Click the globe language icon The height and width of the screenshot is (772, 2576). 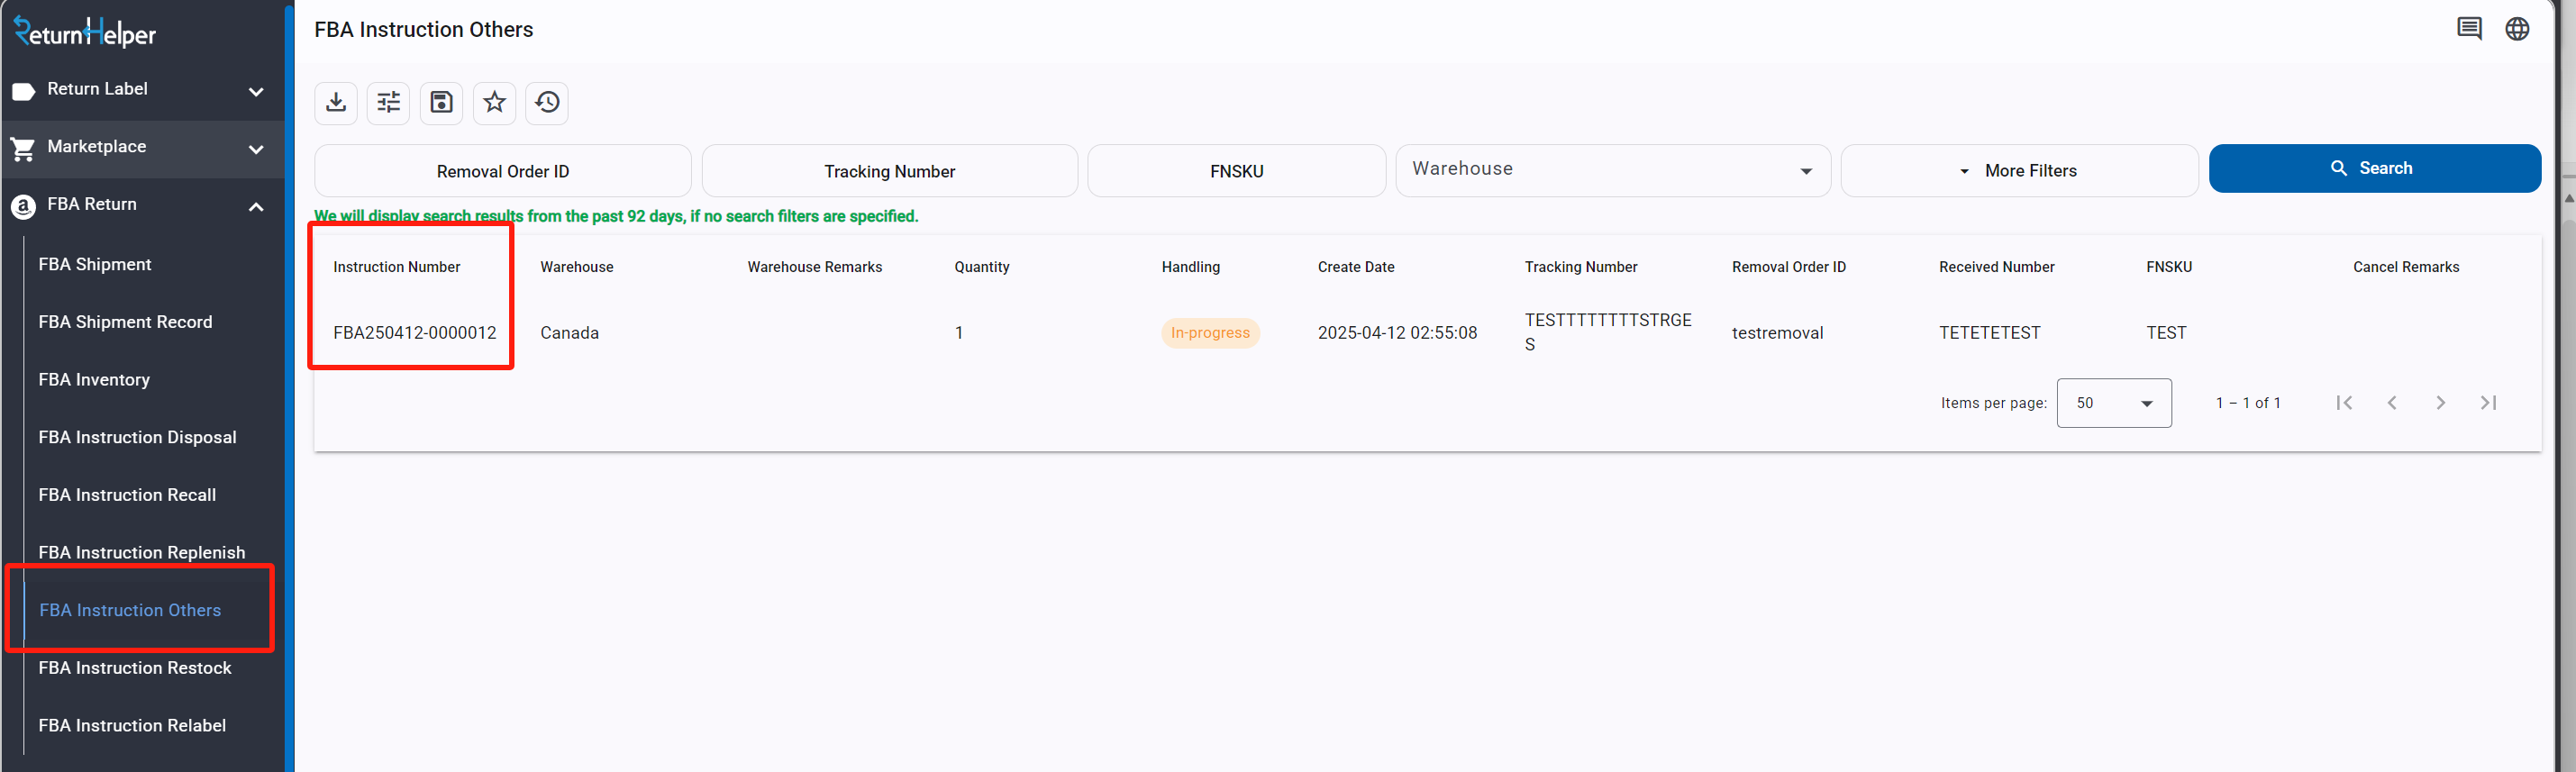pos(2517,29)
